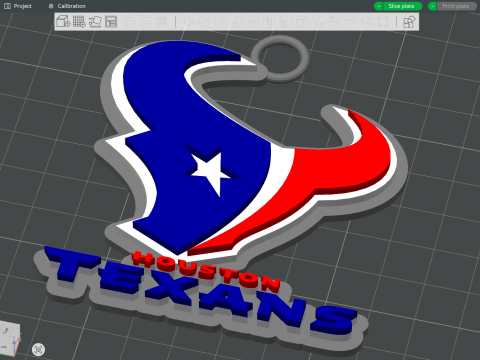
Task: Click the Slice plate button
Action: coord(402,6)
